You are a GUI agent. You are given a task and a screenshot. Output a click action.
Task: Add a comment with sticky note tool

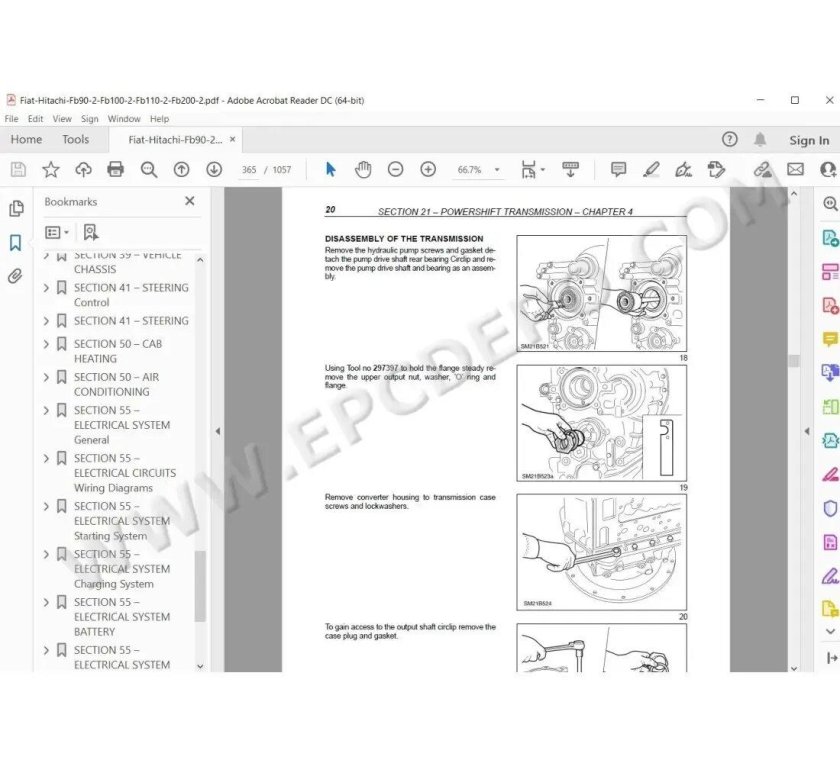tap(618, 169)
